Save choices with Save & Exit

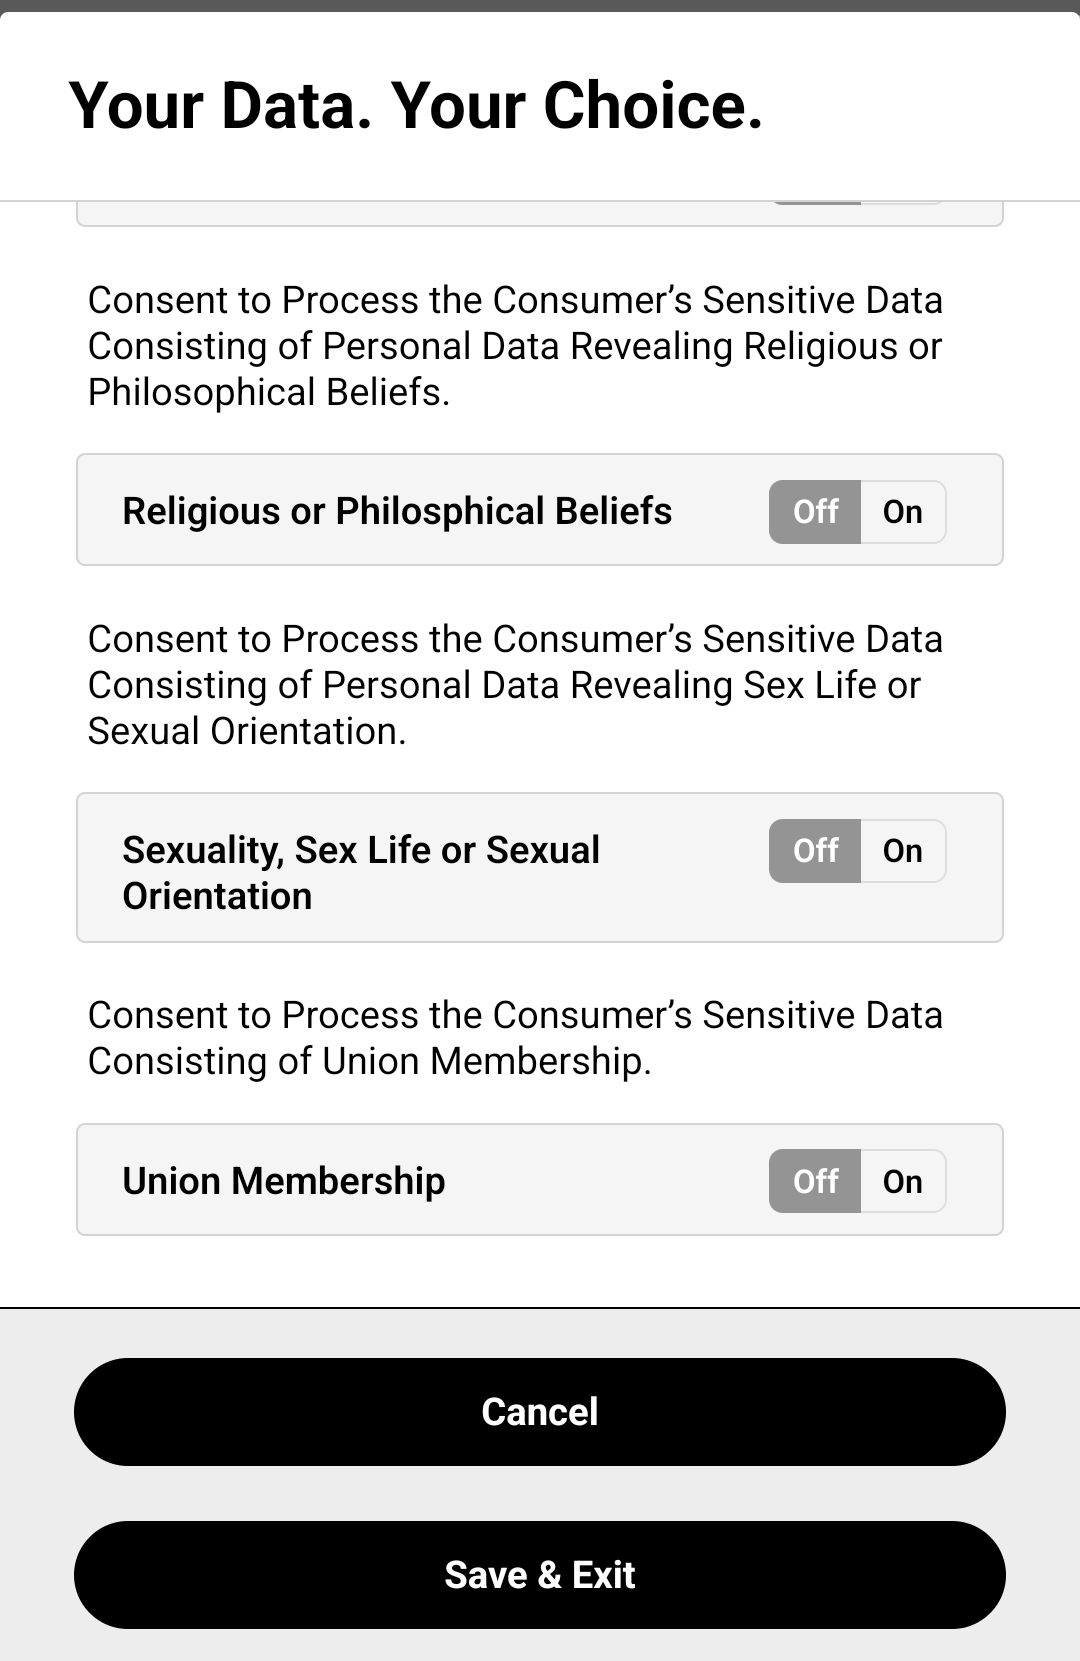pyautogui.click(x=540, y=1575)
